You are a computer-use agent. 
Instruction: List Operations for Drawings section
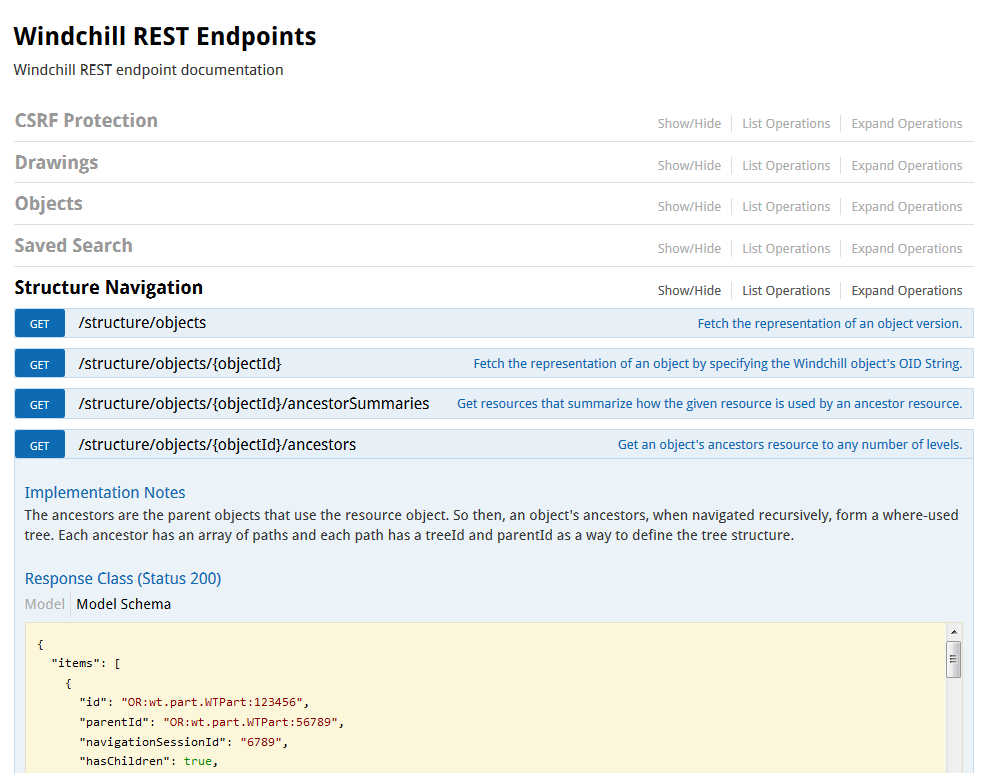point(786,166)
